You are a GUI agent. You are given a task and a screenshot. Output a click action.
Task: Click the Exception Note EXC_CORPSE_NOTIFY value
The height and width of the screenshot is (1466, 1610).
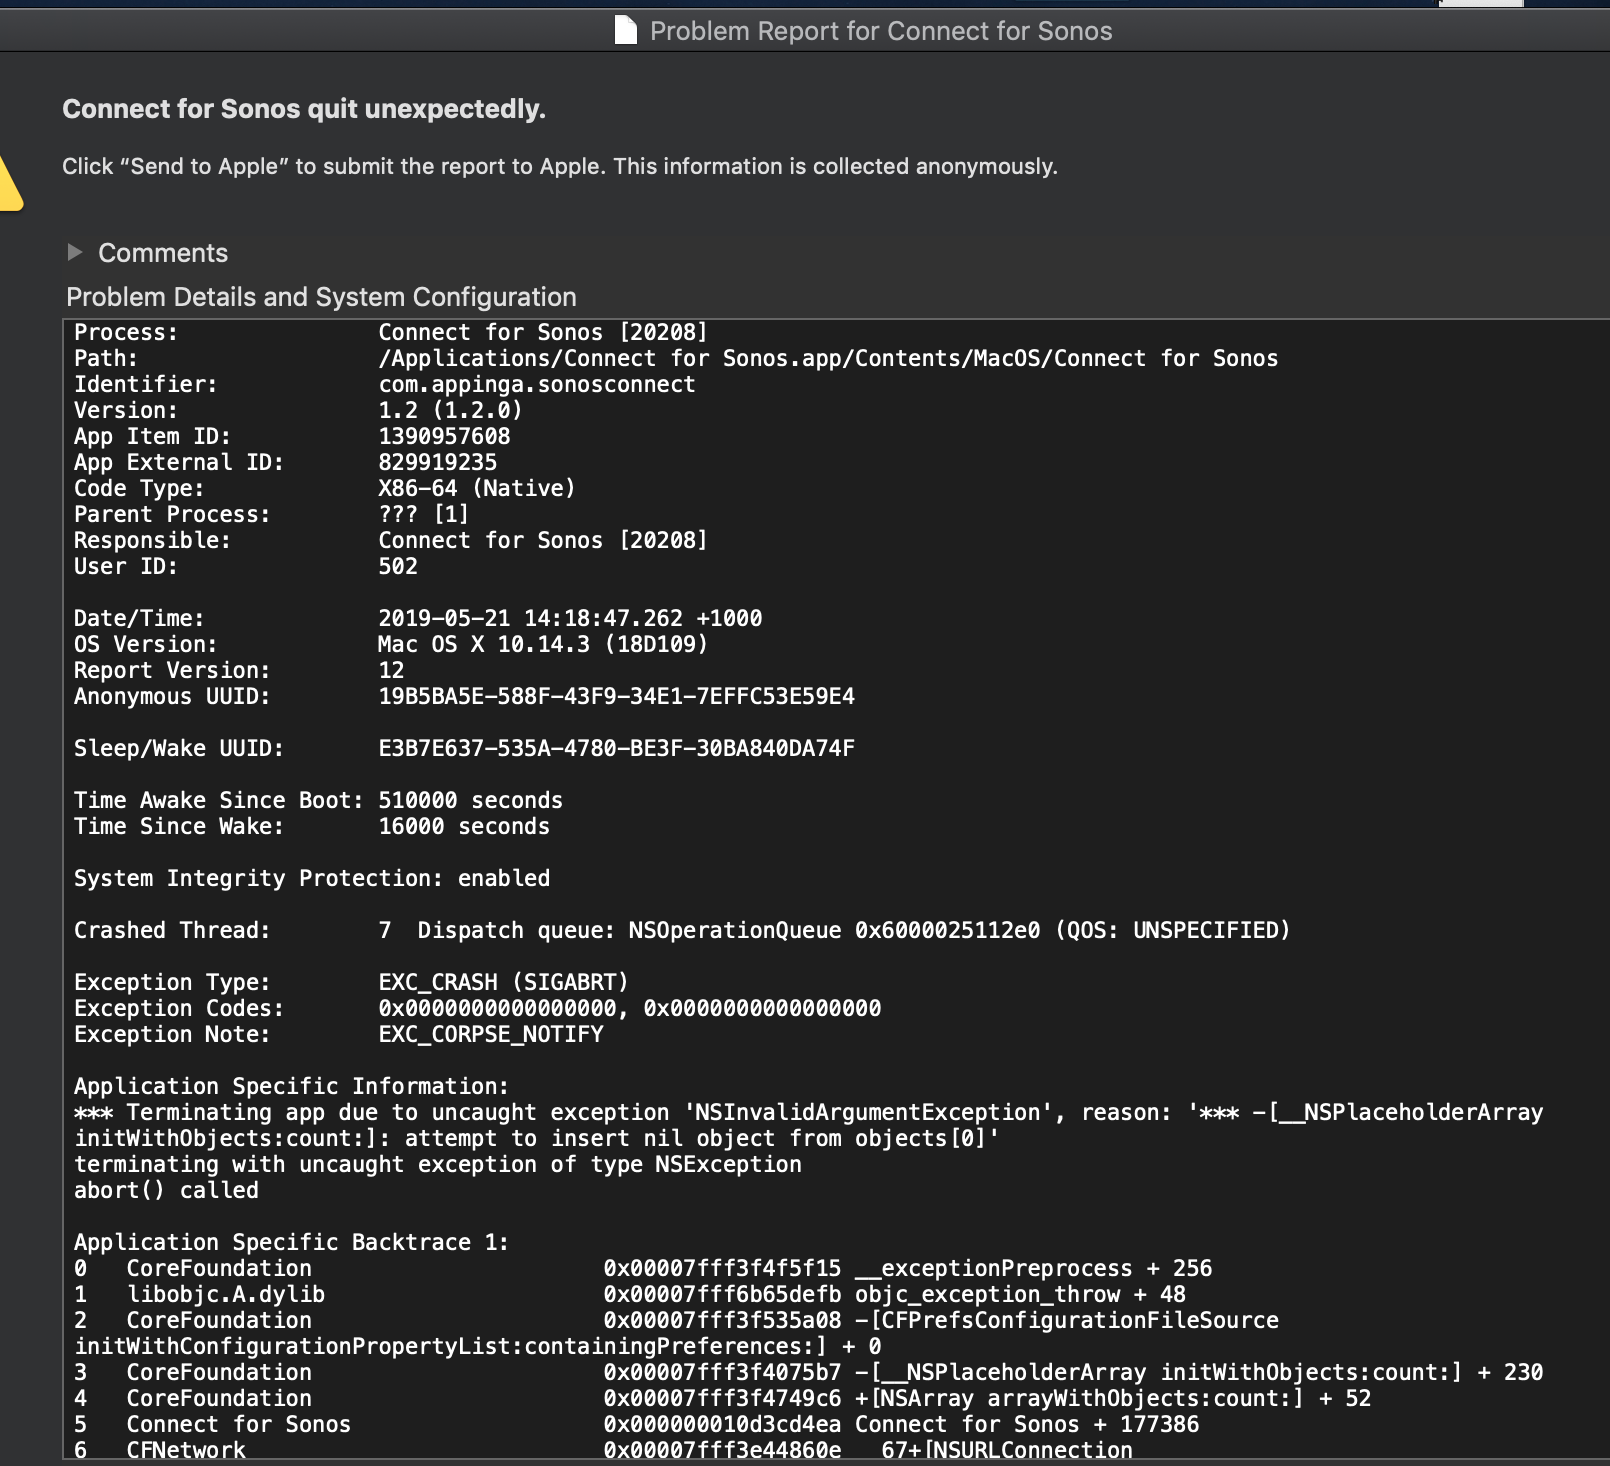coord(490,1034)
